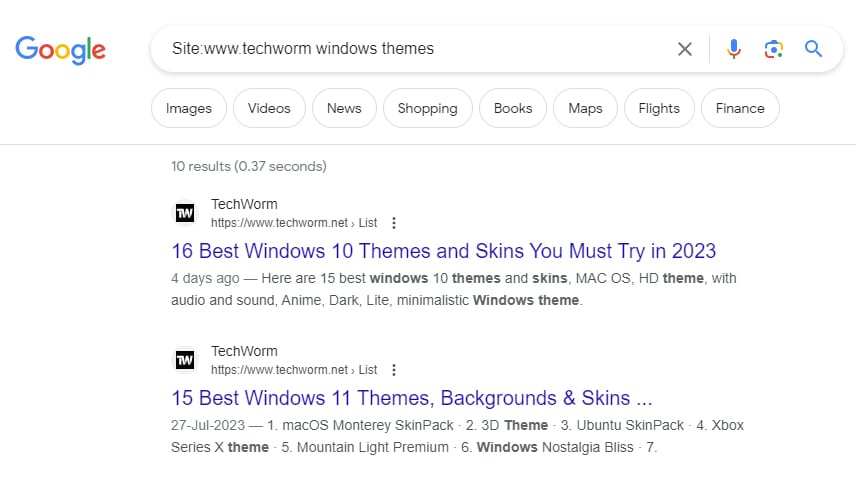Switch to the Videos filter
856x479 pixels.
[x=269, y=108]
